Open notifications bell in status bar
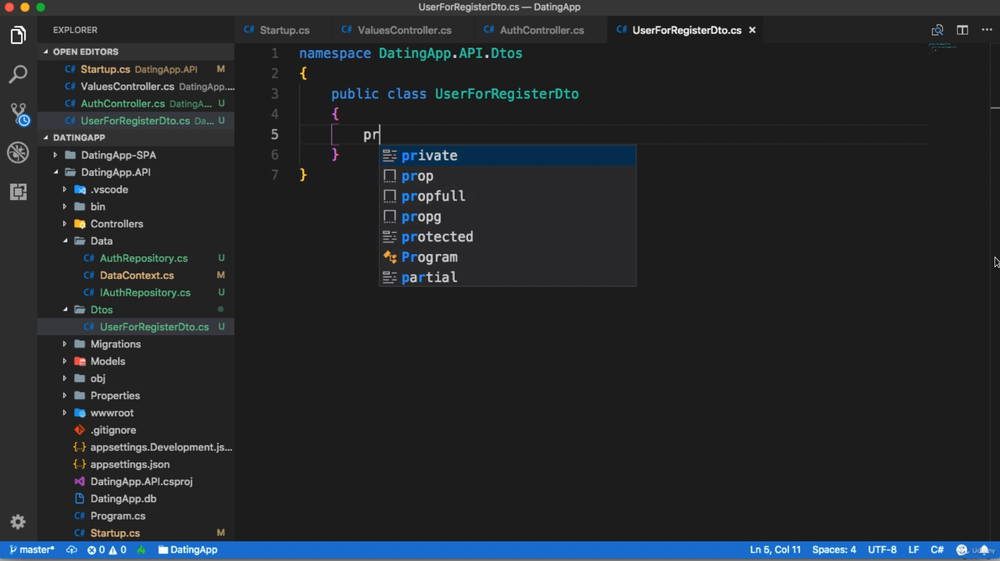 [984, 550]
